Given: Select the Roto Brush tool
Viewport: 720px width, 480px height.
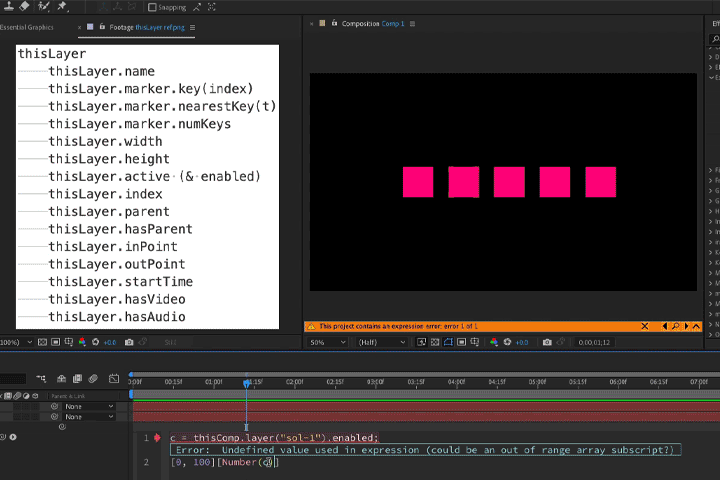Looking at the screenshot, I should tap(43, 6).
